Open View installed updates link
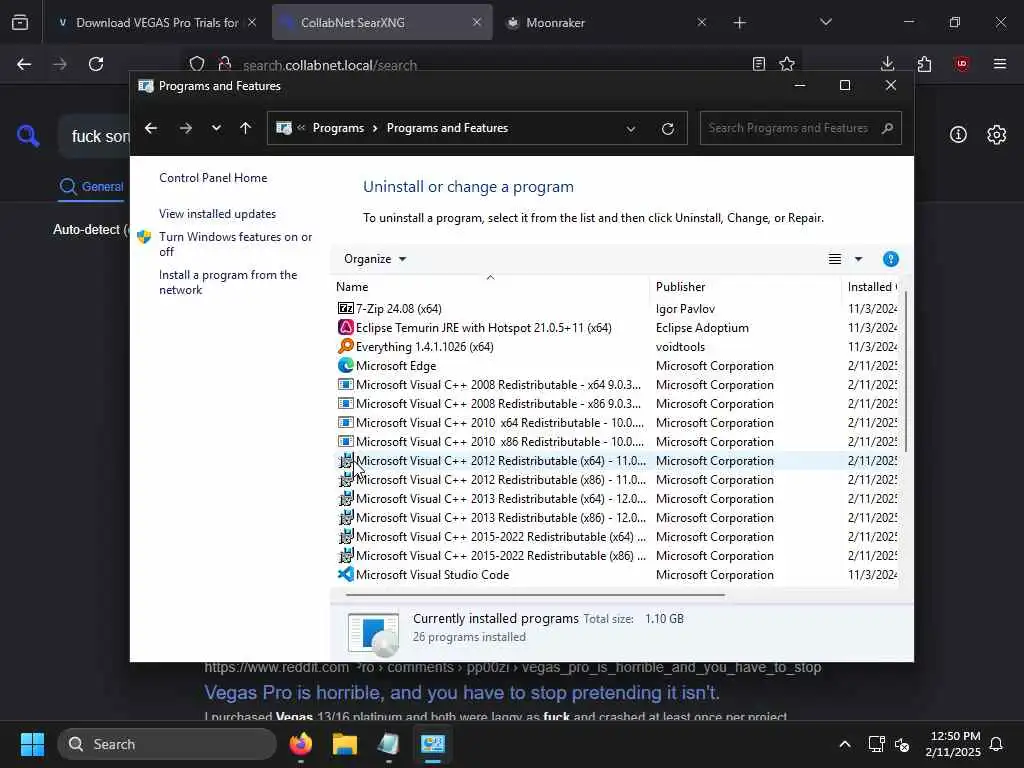 point(217,214)
